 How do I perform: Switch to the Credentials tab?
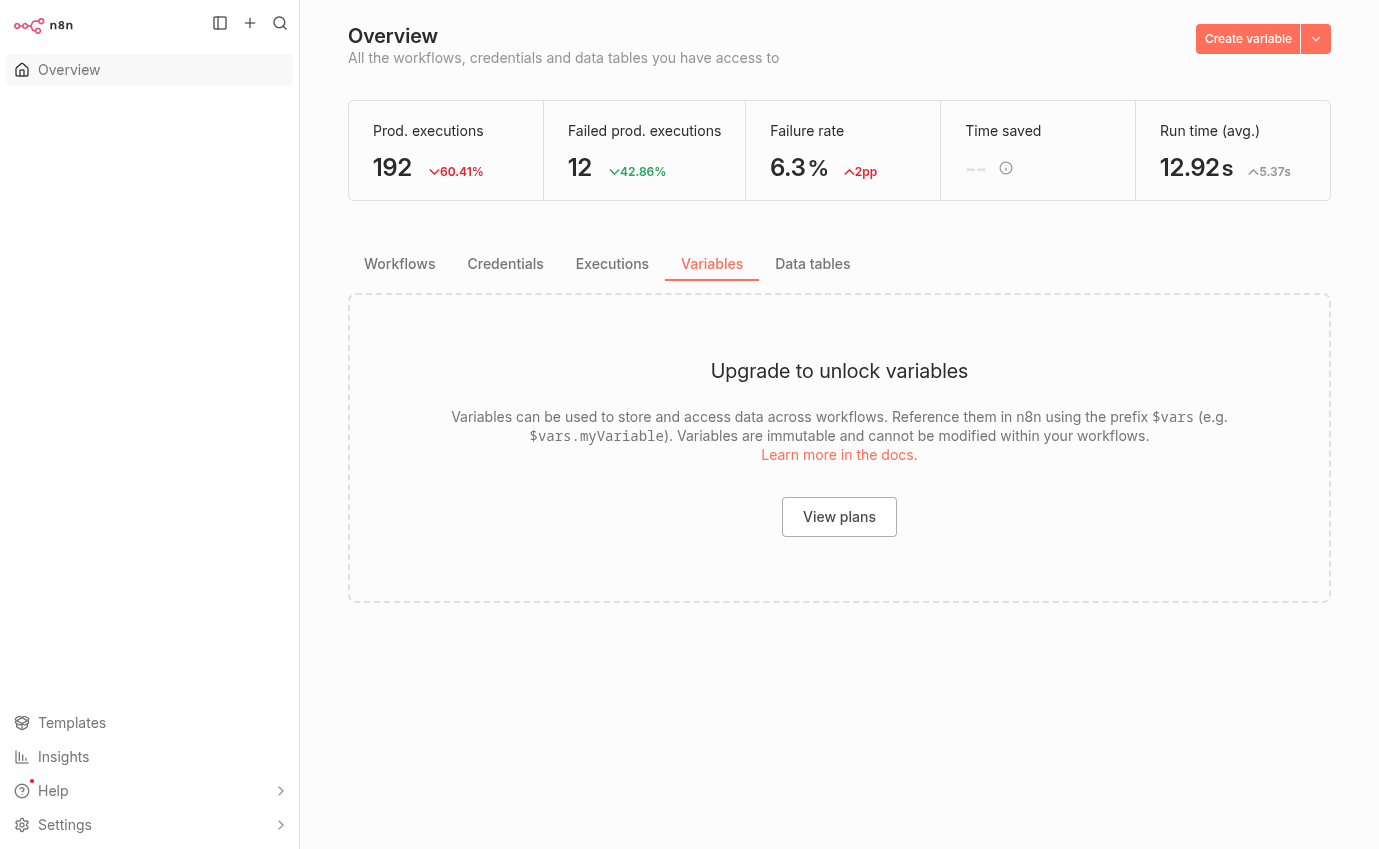point(505,264)
